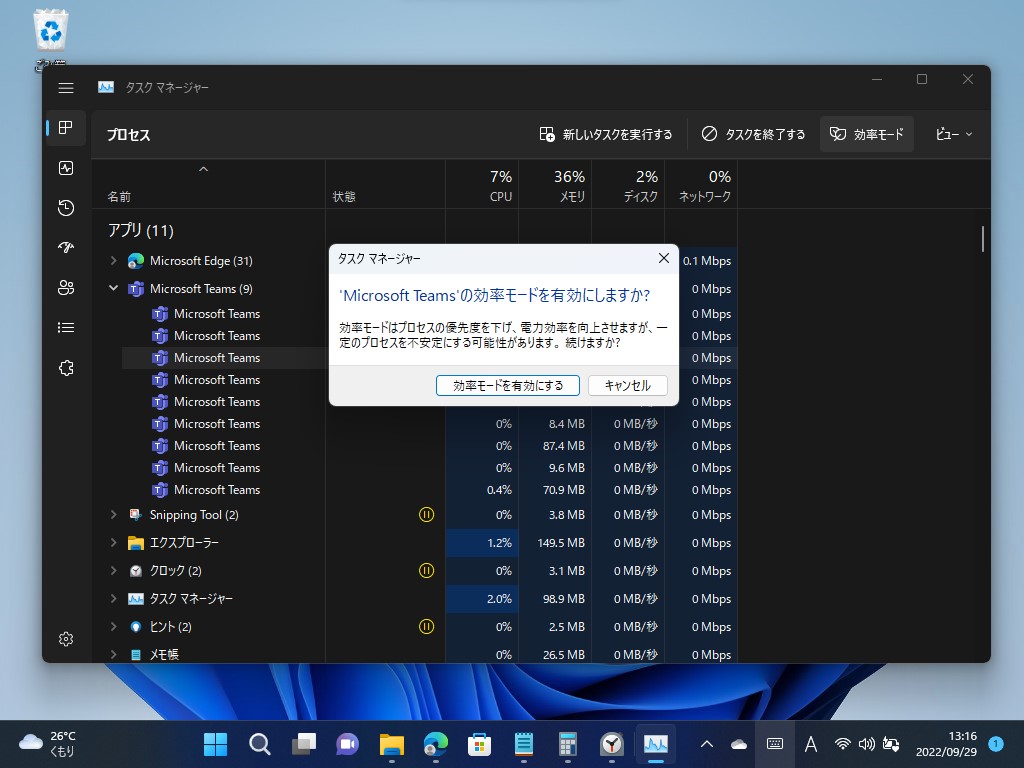Collapse the Microsoft Teams (9) group
Screen dimensions: 1024x768
[x=114, y=288]
